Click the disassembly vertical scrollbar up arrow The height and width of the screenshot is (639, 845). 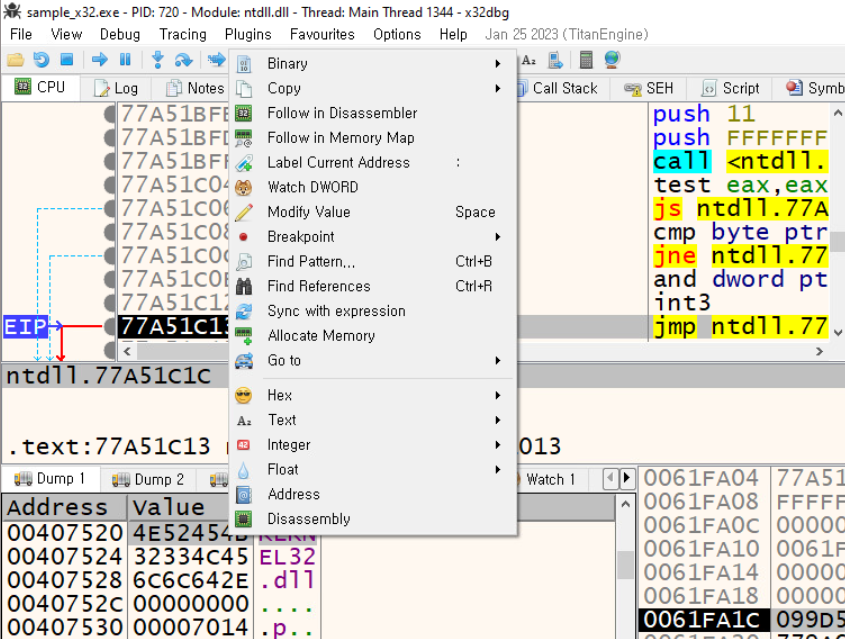tap(837, 113)
